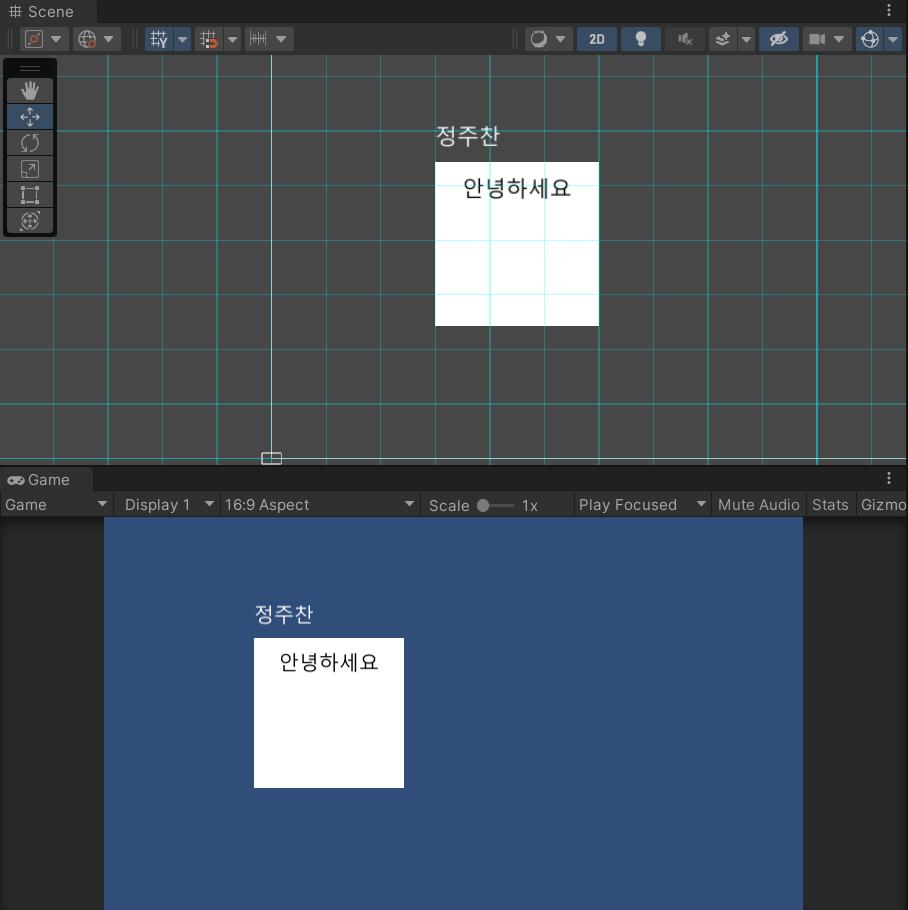Select the 안녕하세요 text in Scene view
This screenshot has height=910, width=908.
coord(517,188)
